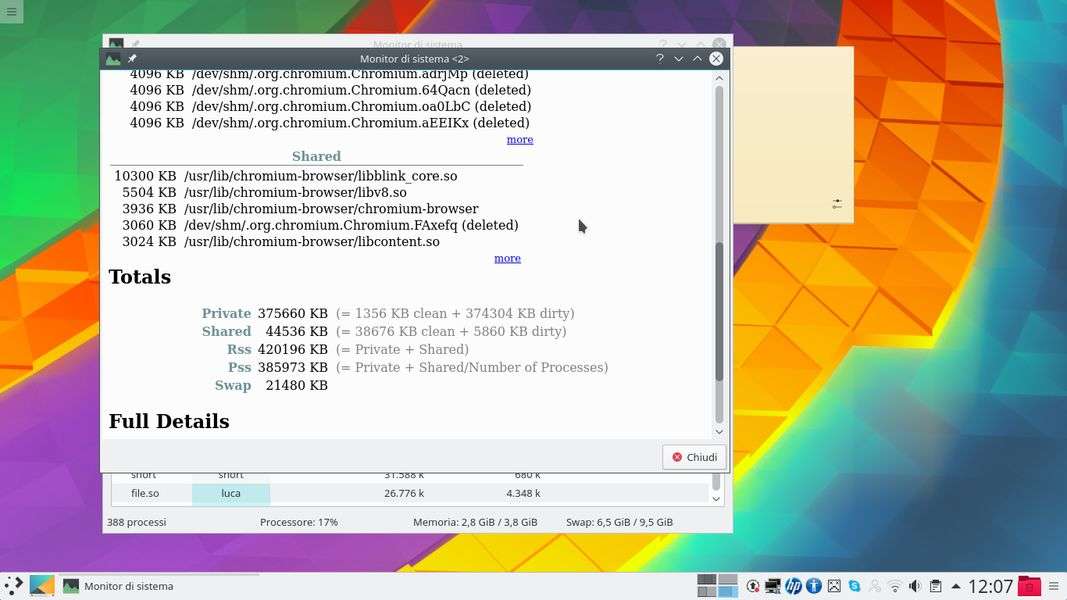Click the help question mark in title bar
The height and width of the screenshot is (600, 1067).
coord(660,59)
